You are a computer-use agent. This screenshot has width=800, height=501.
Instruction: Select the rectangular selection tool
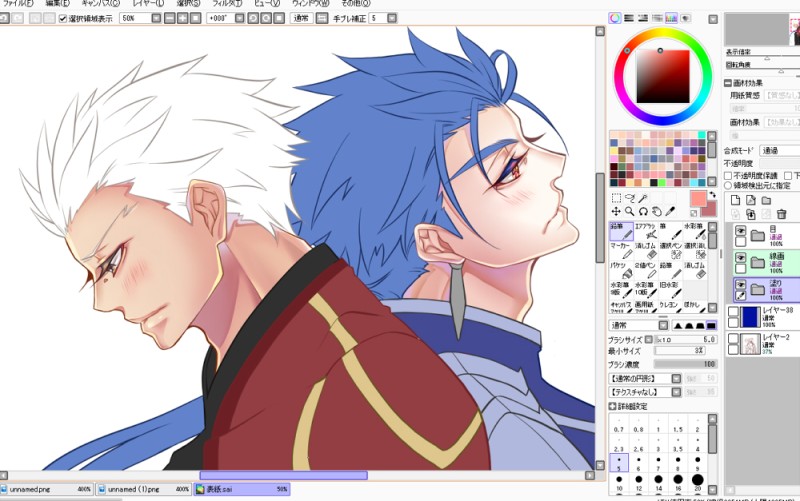click(x=616, y=198)
